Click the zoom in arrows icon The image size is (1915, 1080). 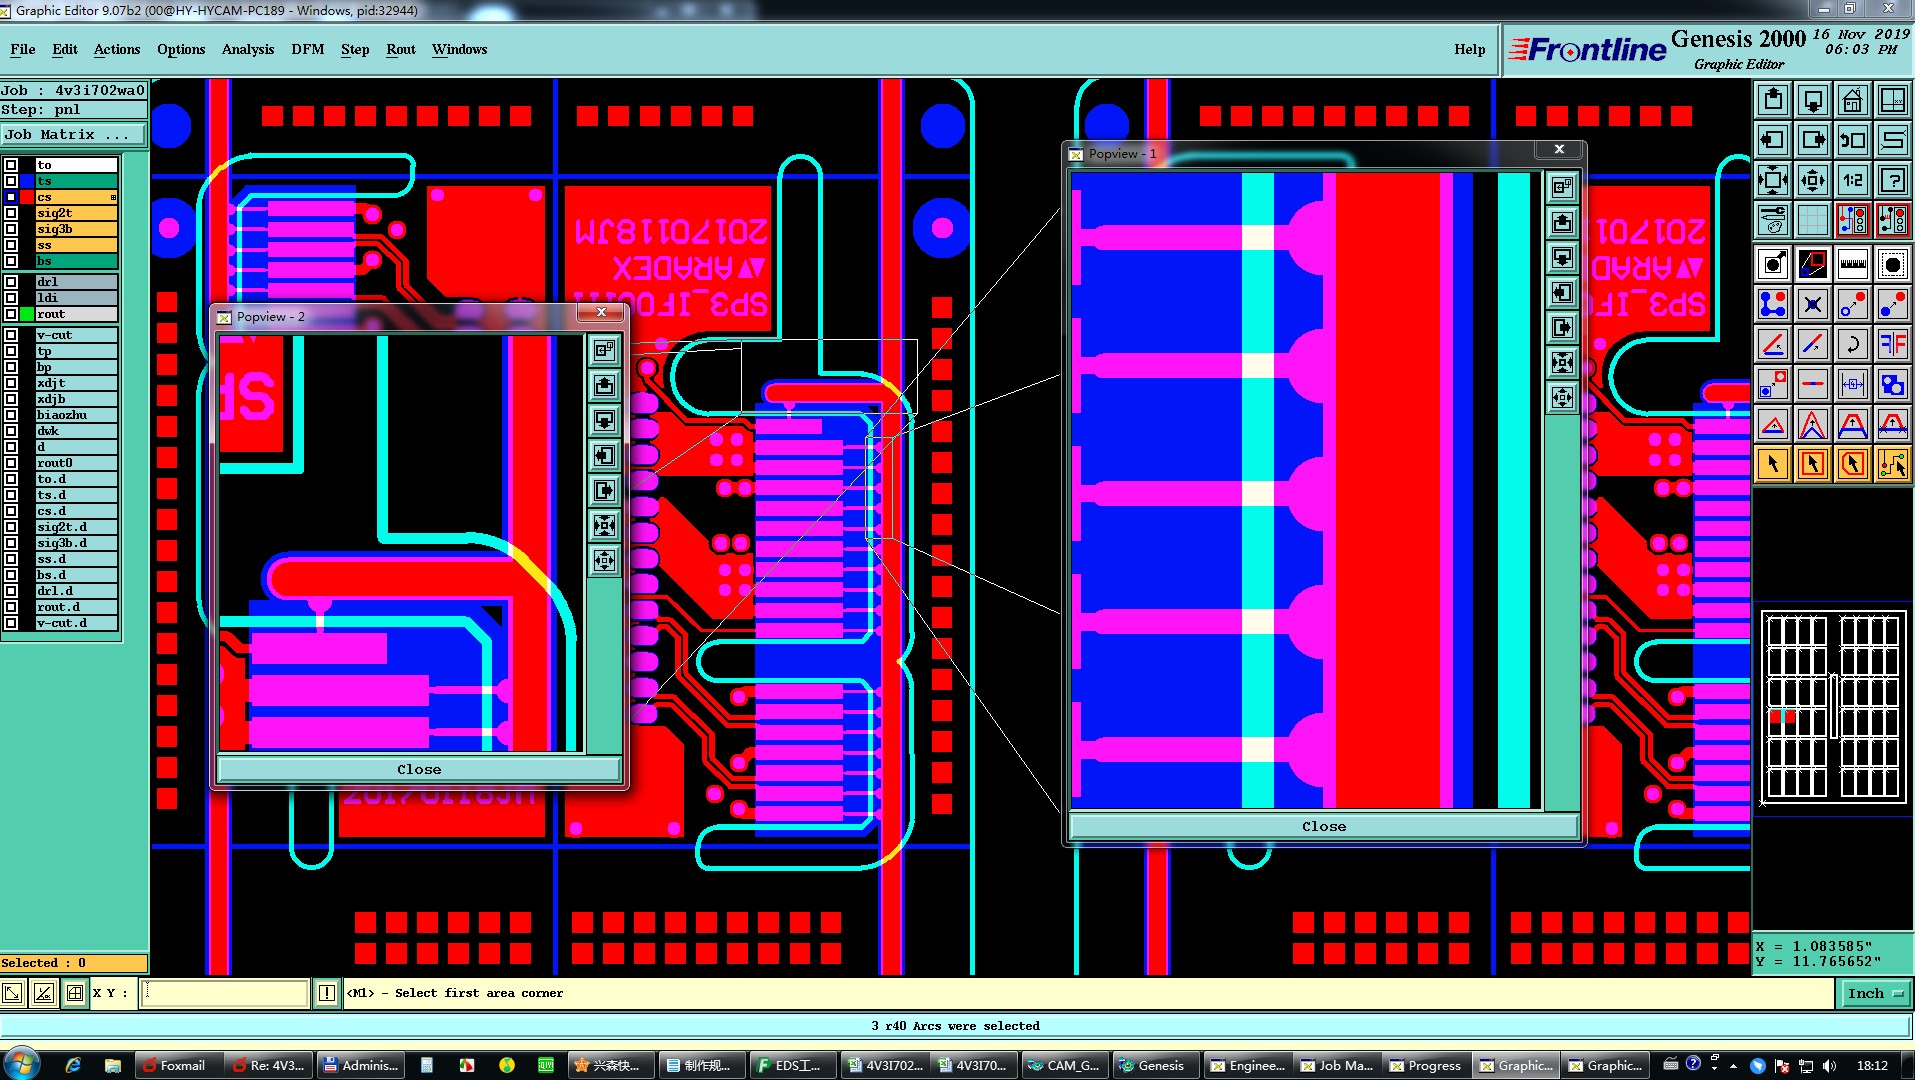tap(1813, 180)
